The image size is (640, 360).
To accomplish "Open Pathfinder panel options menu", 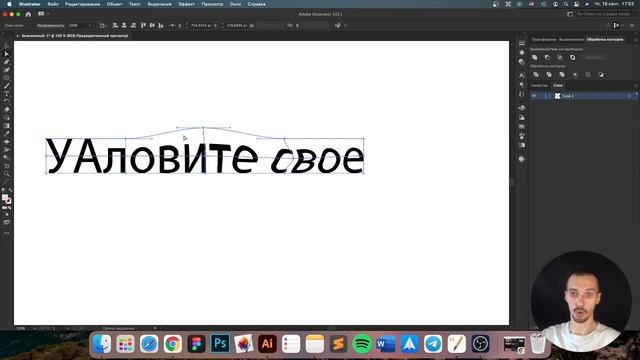I will tap(635, 40).
